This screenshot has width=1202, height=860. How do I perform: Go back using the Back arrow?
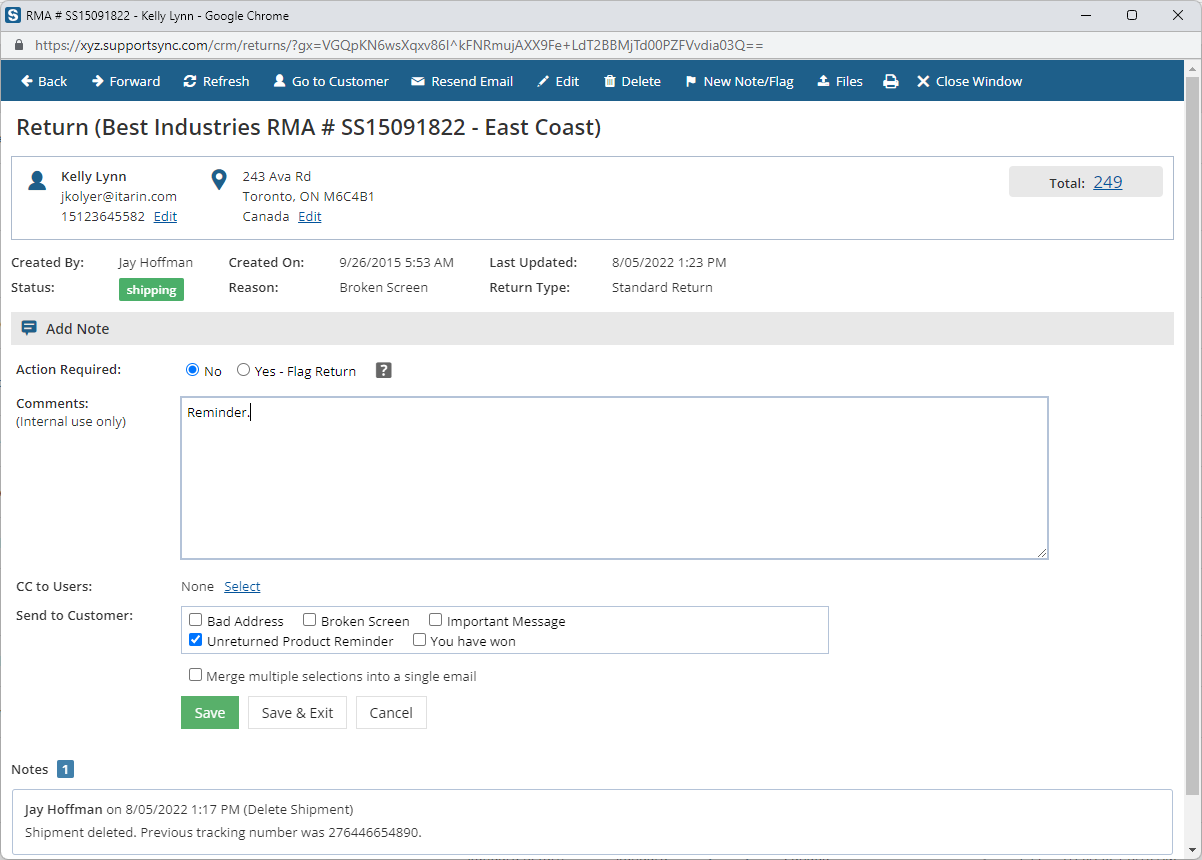tap(44, 82)
